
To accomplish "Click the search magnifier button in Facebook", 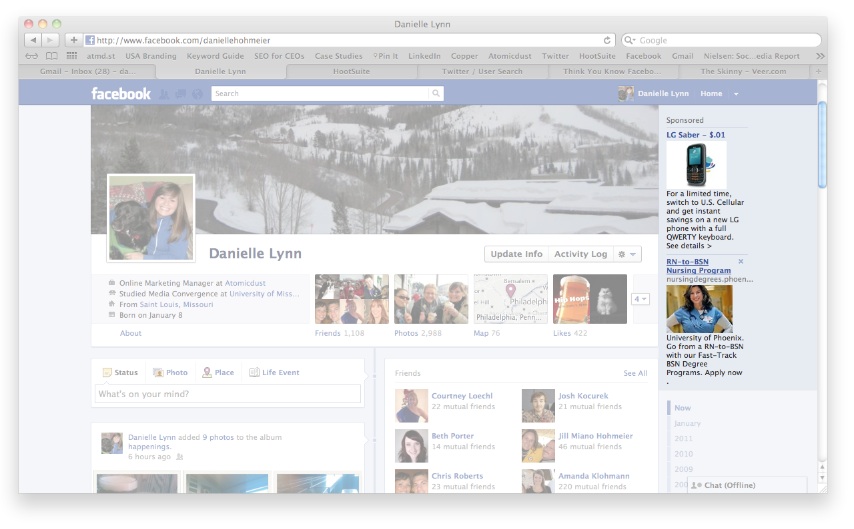I will (436, 93).
